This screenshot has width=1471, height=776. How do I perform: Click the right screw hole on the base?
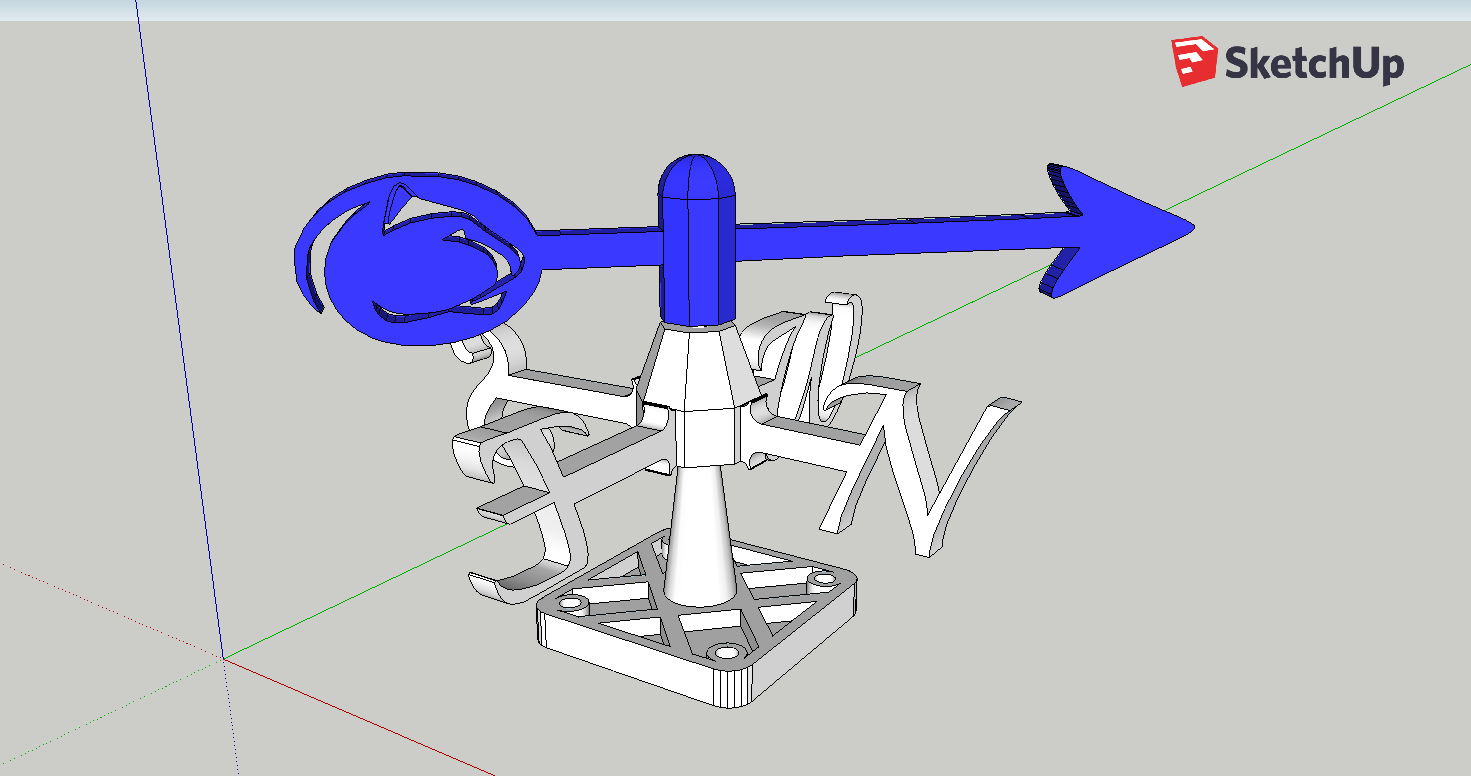(824, 579)
